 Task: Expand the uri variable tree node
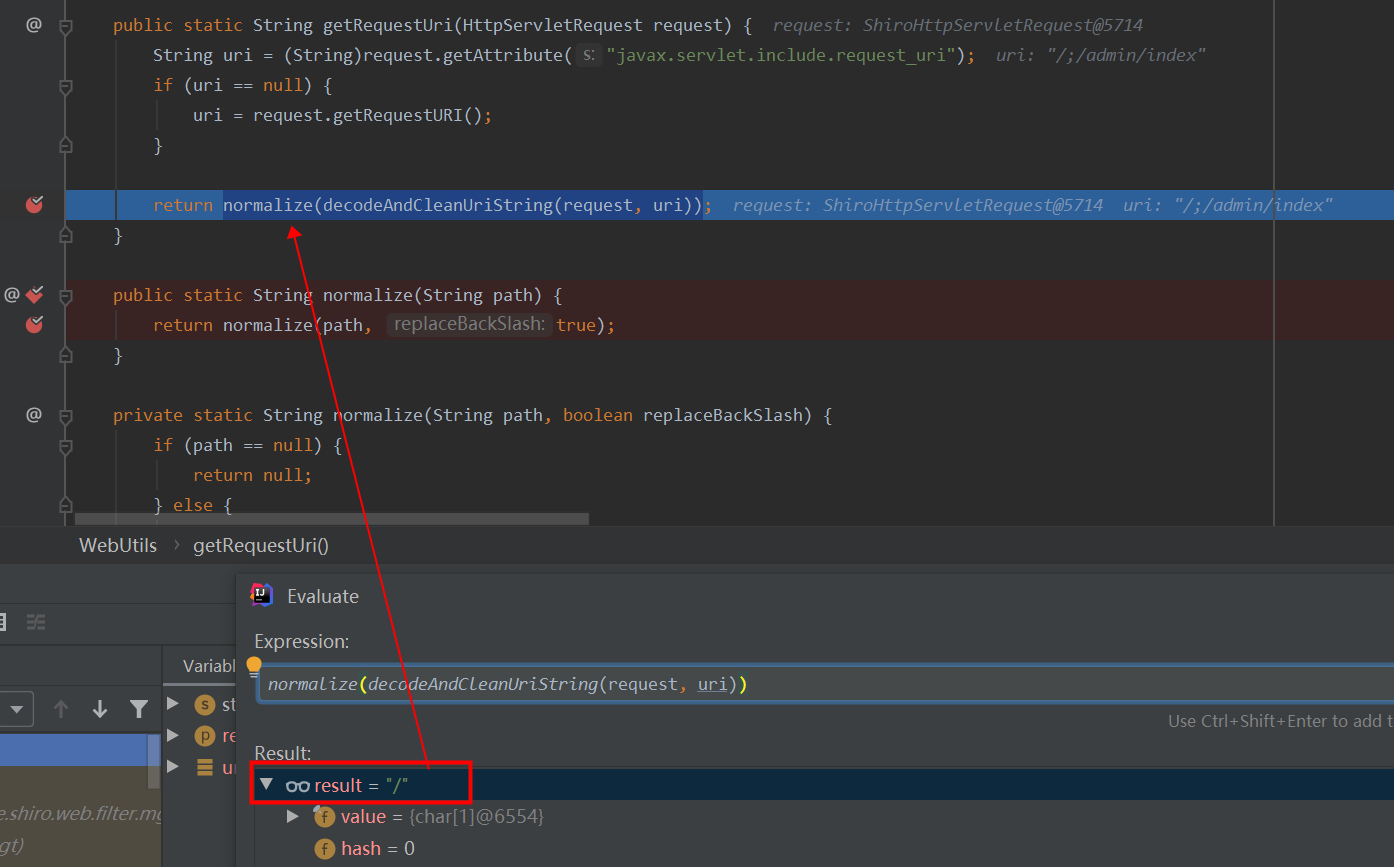tap(174, 766)
